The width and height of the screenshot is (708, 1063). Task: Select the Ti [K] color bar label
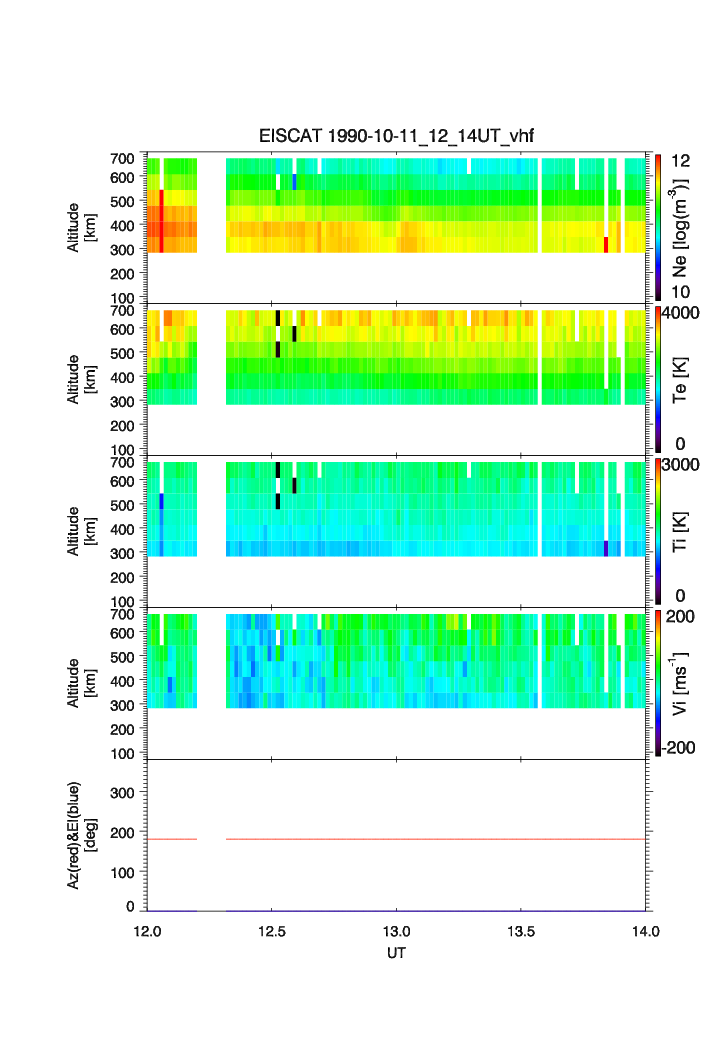click(680, 532)
